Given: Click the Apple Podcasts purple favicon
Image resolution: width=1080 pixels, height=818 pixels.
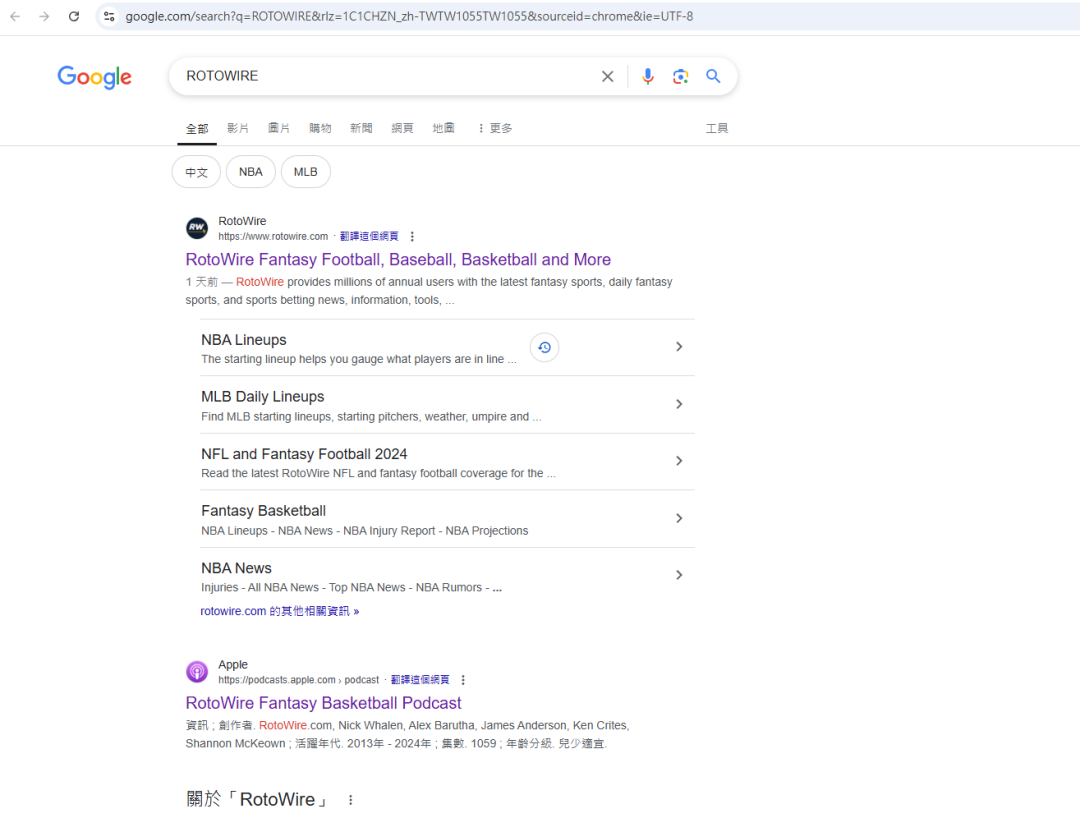Looking at the screenshot, I should [x=197, y=671].
